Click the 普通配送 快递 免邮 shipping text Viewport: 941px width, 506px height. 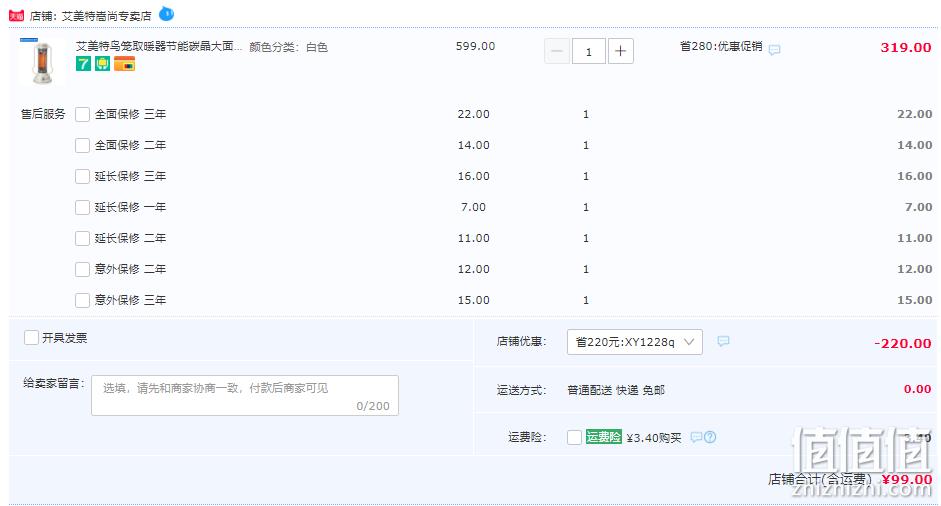[616, 390]
